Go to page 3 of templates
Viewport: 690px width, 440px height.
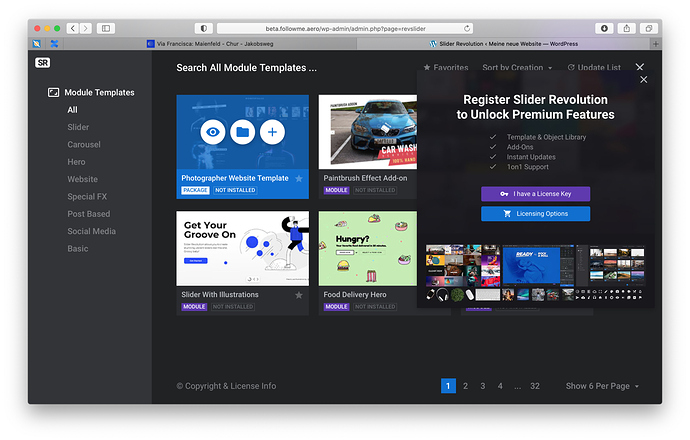click(483, 386)
